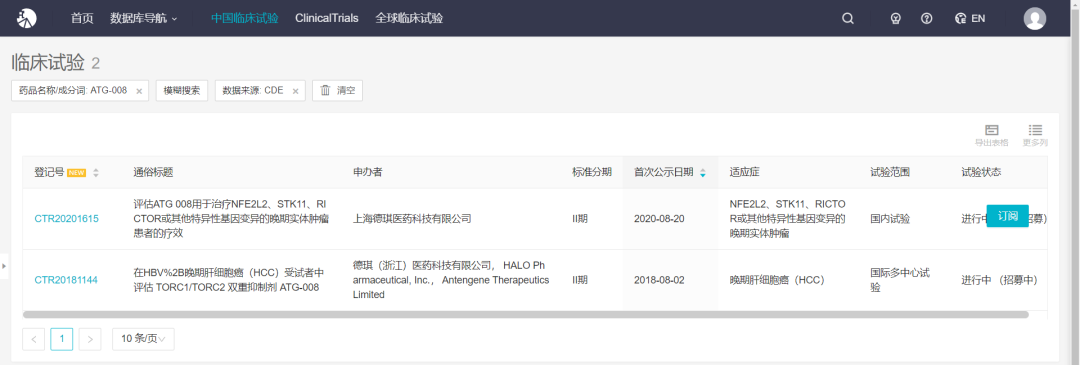The height and width of the screenshot is (365, 1080).
Task: Open trial CTR20181144 link
Action: tap(67, 280)
